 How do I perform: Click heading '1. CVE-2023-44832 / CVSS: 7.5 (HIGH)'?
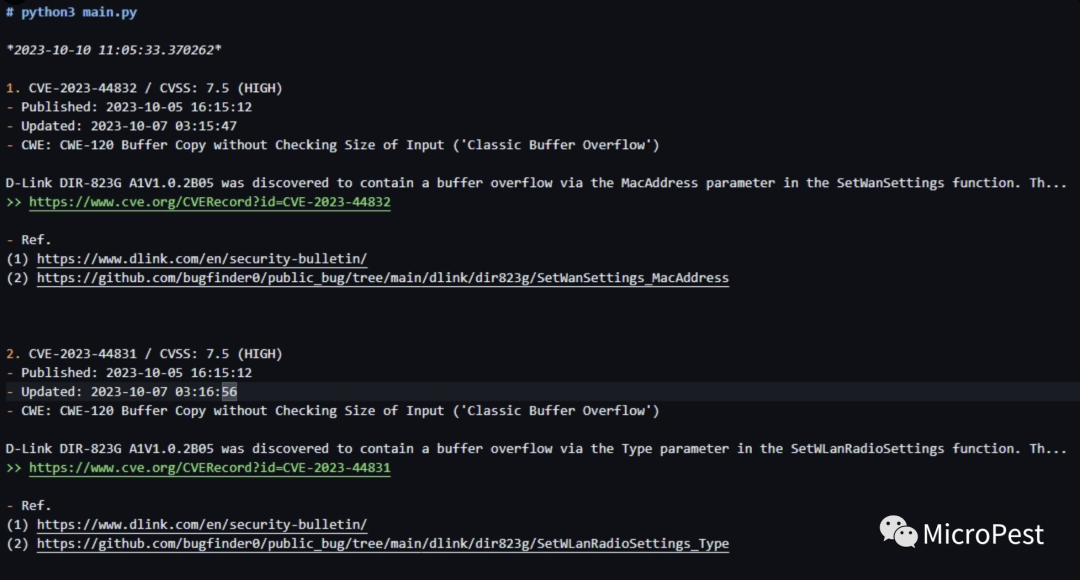(x=144, y=88)
